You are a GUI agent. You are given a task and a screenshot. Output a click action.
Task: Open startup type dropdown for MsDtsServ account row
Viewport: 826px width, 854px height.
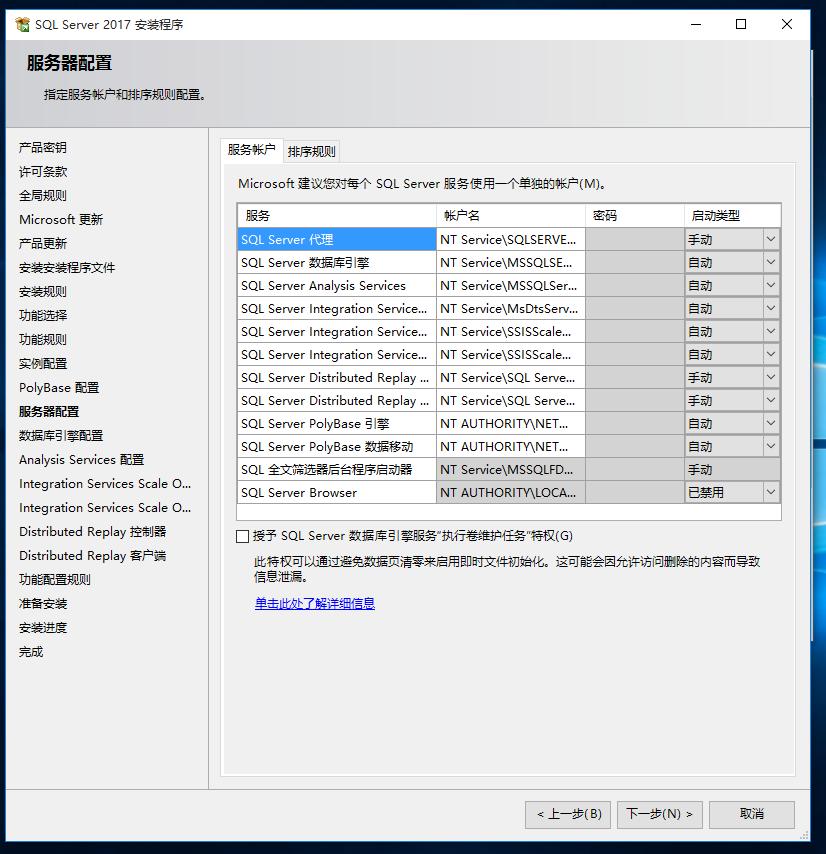click(770, 308)
